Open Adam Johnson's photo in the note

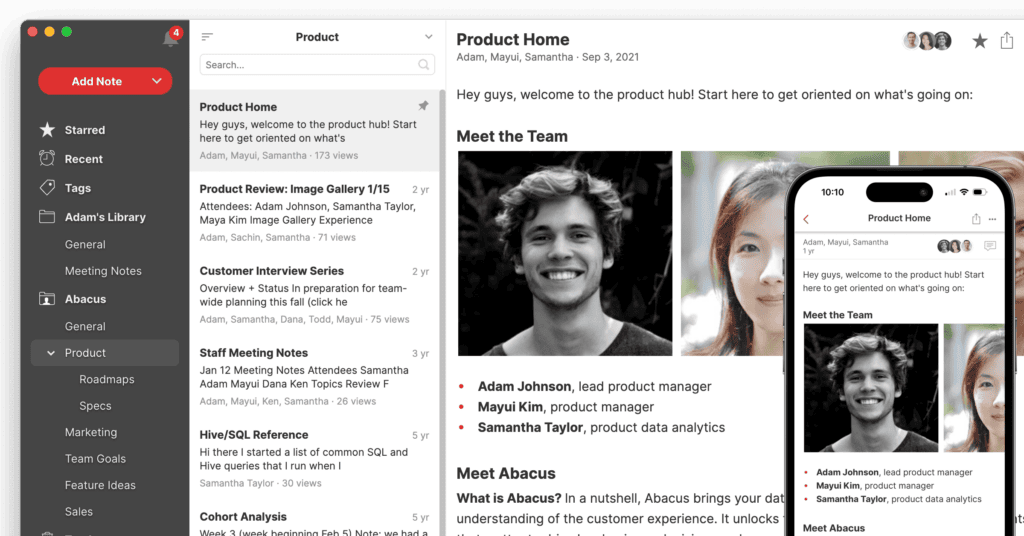pos(565,253)
